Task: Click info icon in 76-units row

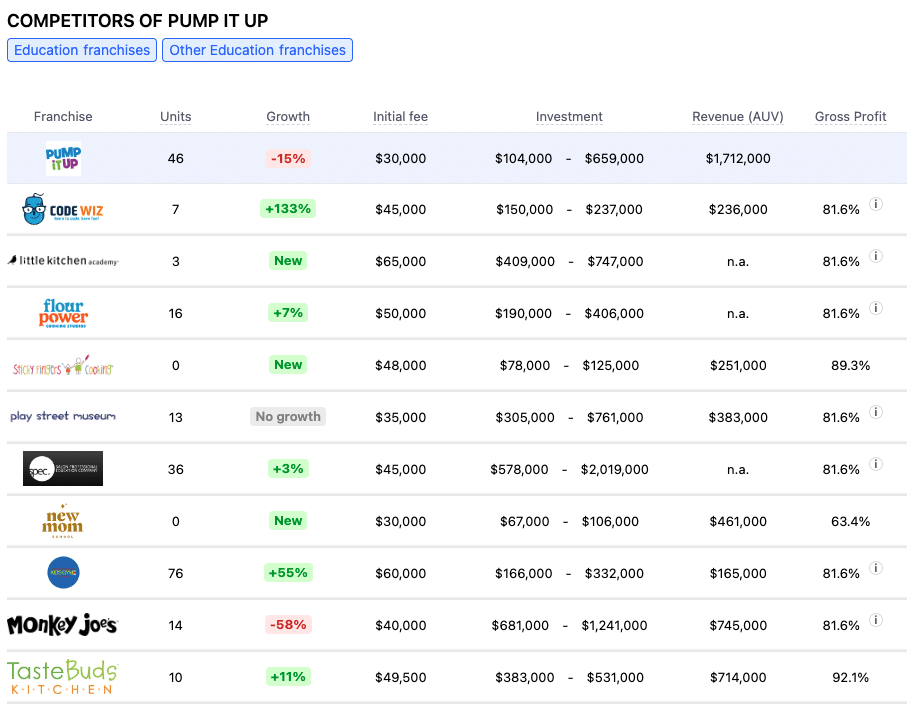Action: coord(876,568)
